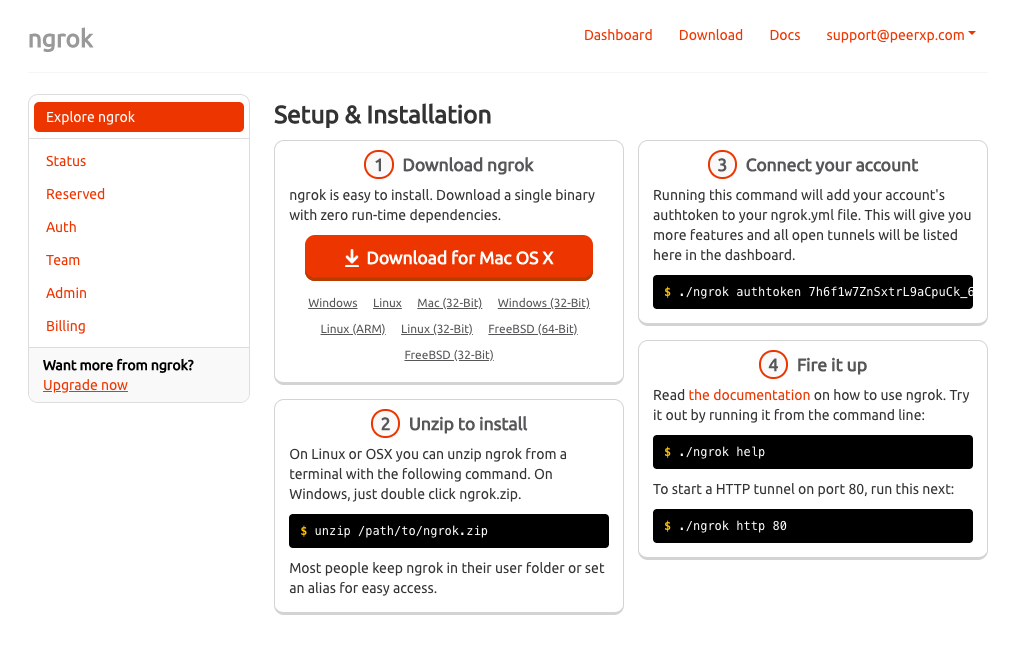Click the Setup & Installation heading
The image size is (1016, 646).
382,115
